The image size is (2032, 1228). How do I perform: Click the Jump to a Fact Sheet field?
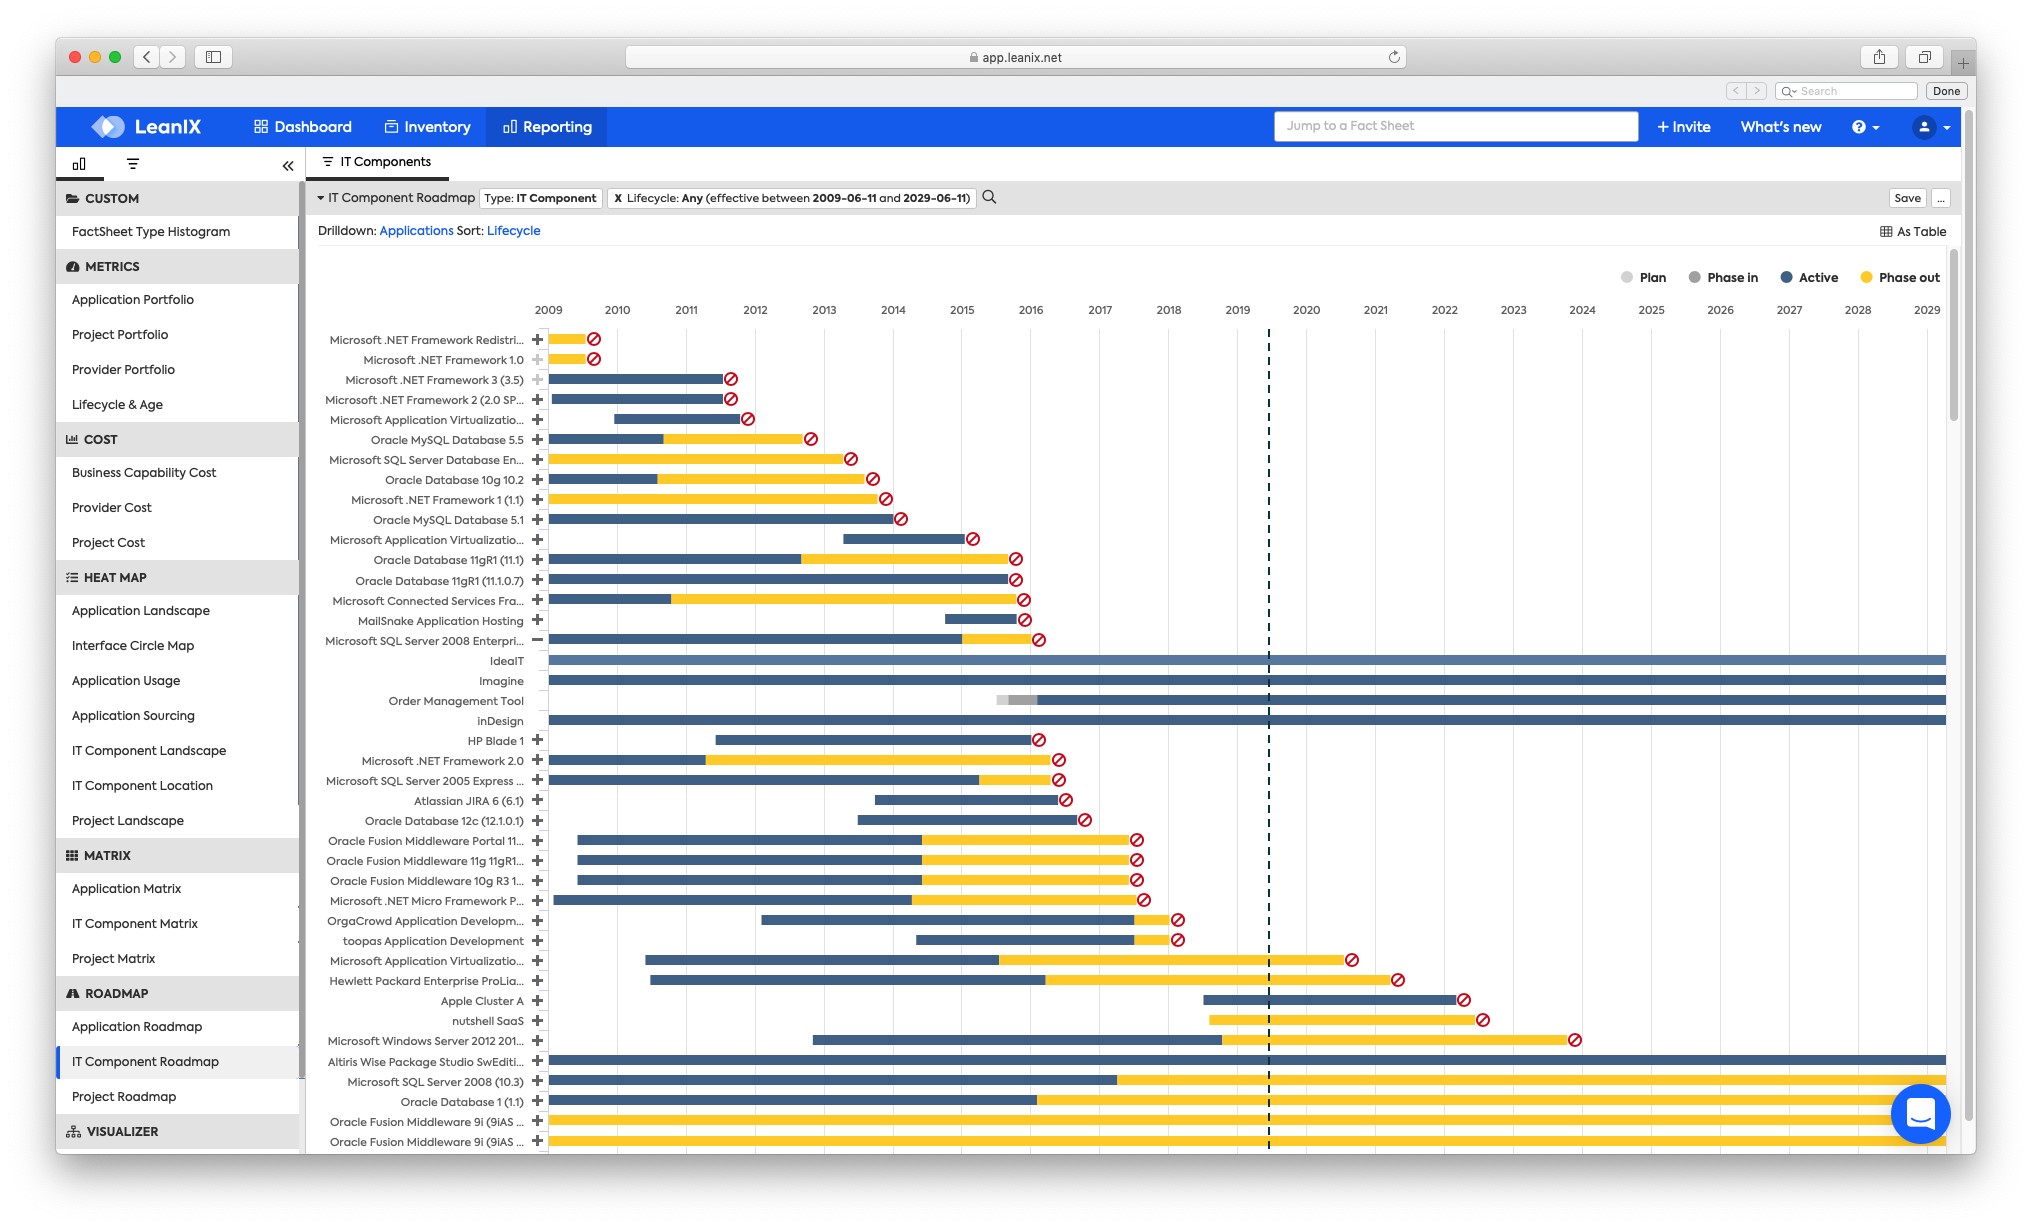(1455, 126)
